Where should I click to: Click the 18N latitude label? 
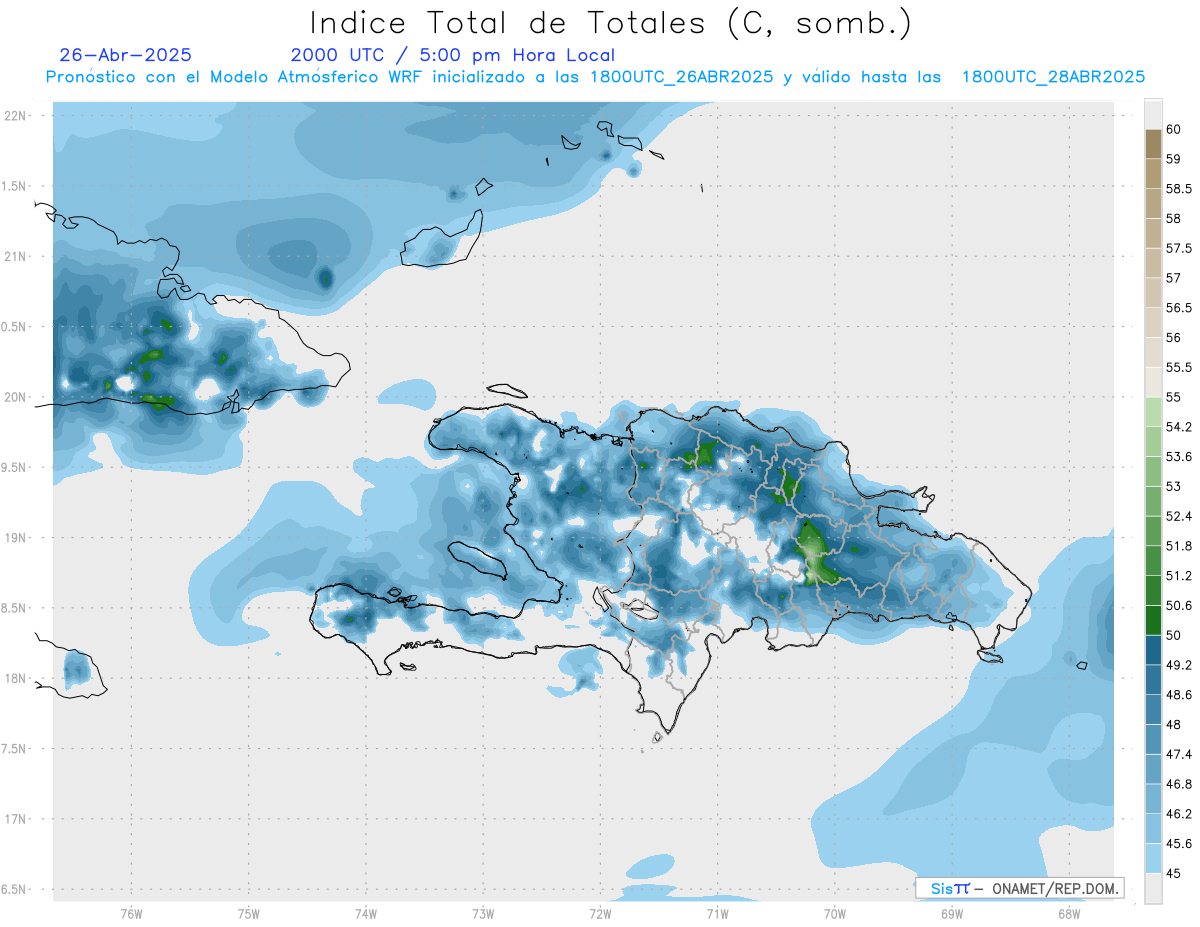[x=16, y=679]
